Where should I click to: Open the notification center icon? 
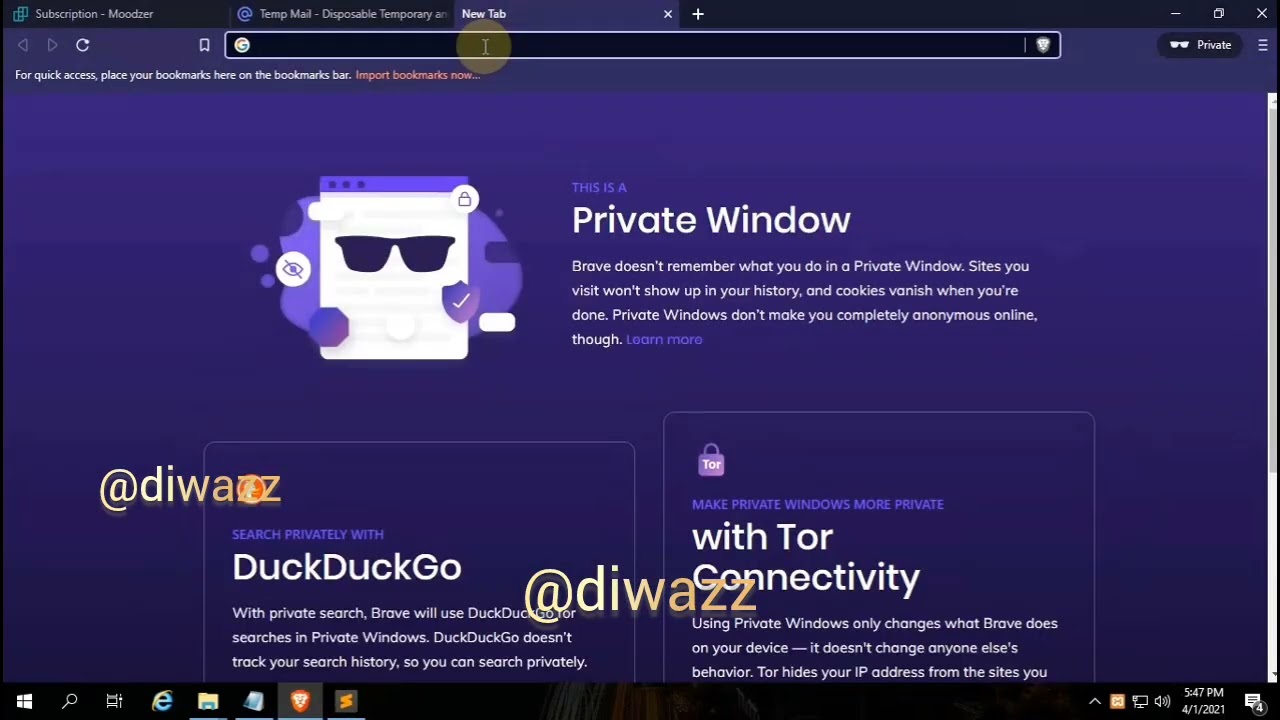pos(1254,701)
